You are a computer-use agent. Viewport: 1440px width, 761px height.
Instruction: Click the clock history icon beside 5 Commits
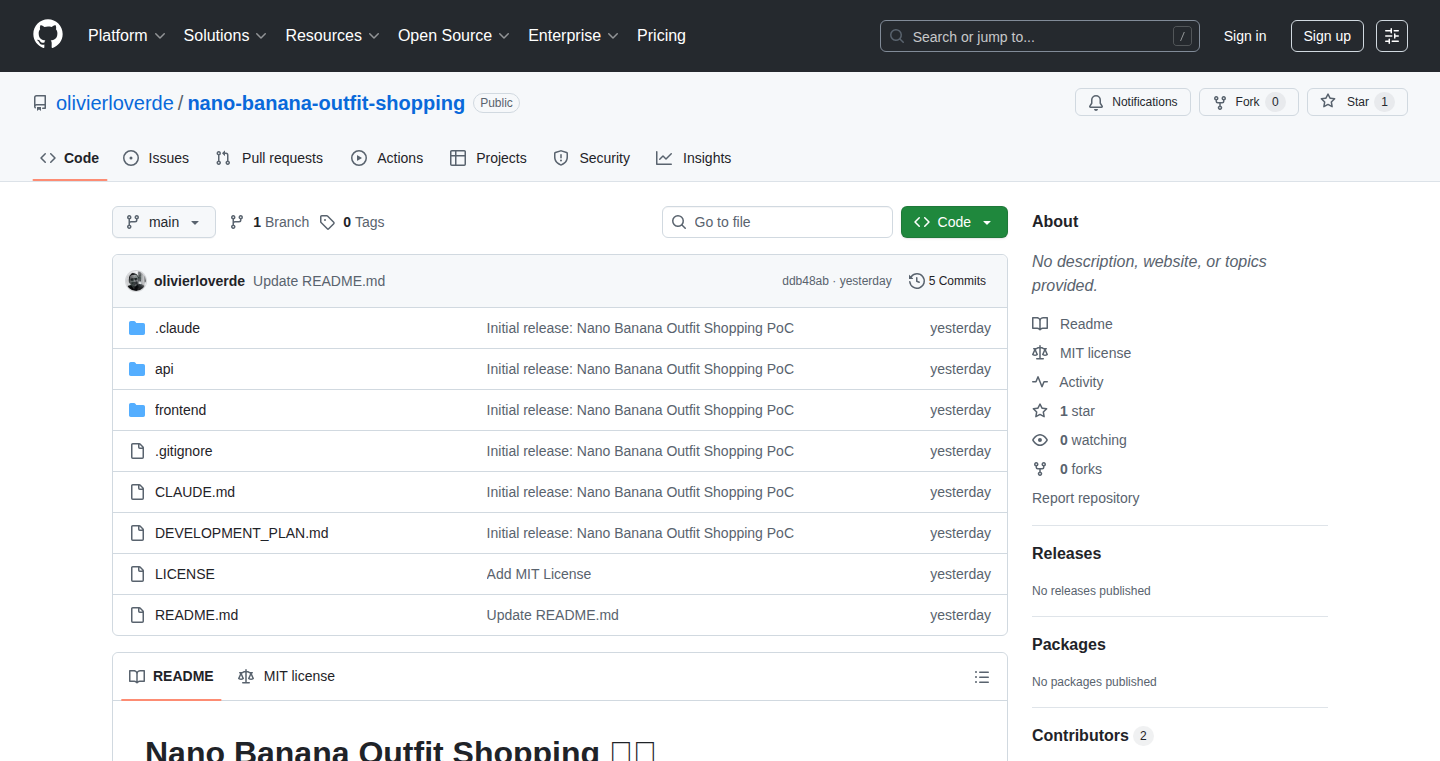coord(916,281)
